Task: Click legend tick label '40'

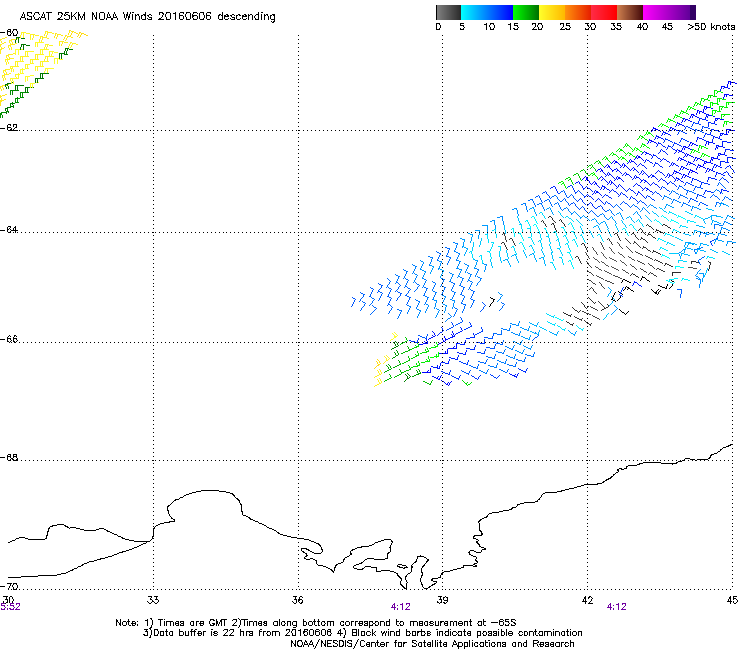Action: click(x=642, y=27)
